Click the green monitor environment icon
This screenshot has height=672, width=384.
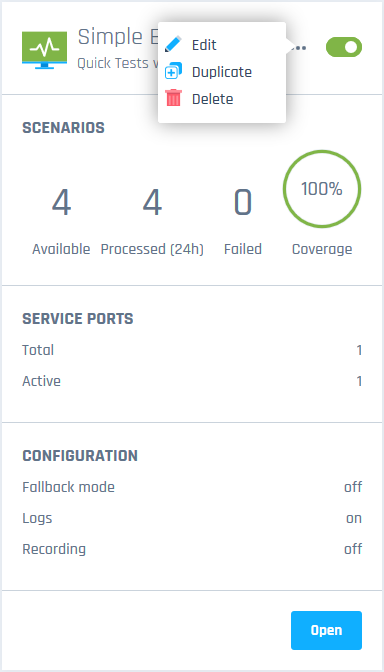click(45, 50)
